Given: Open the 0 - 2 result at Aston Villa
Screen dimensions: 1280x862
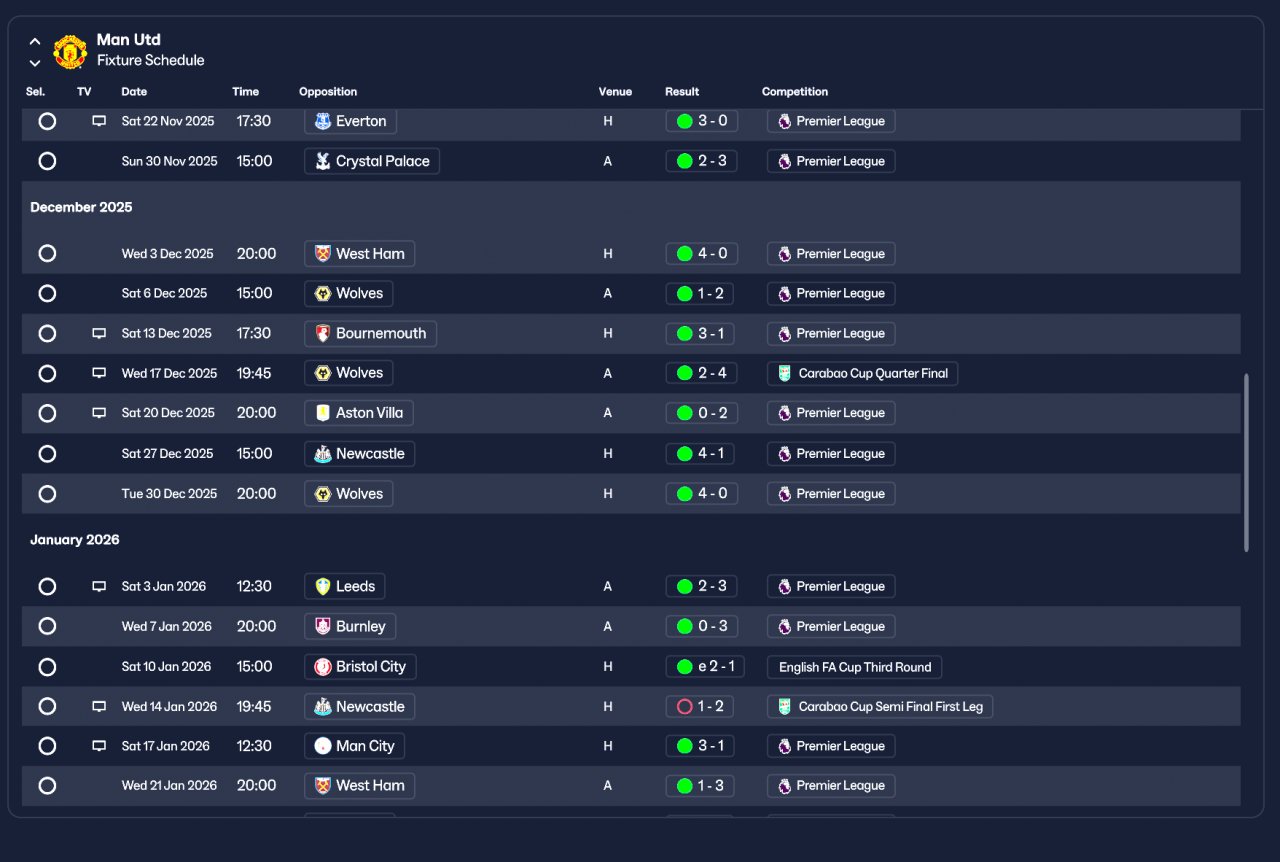Looking at the screenshot, I should (x=702, y=413).
